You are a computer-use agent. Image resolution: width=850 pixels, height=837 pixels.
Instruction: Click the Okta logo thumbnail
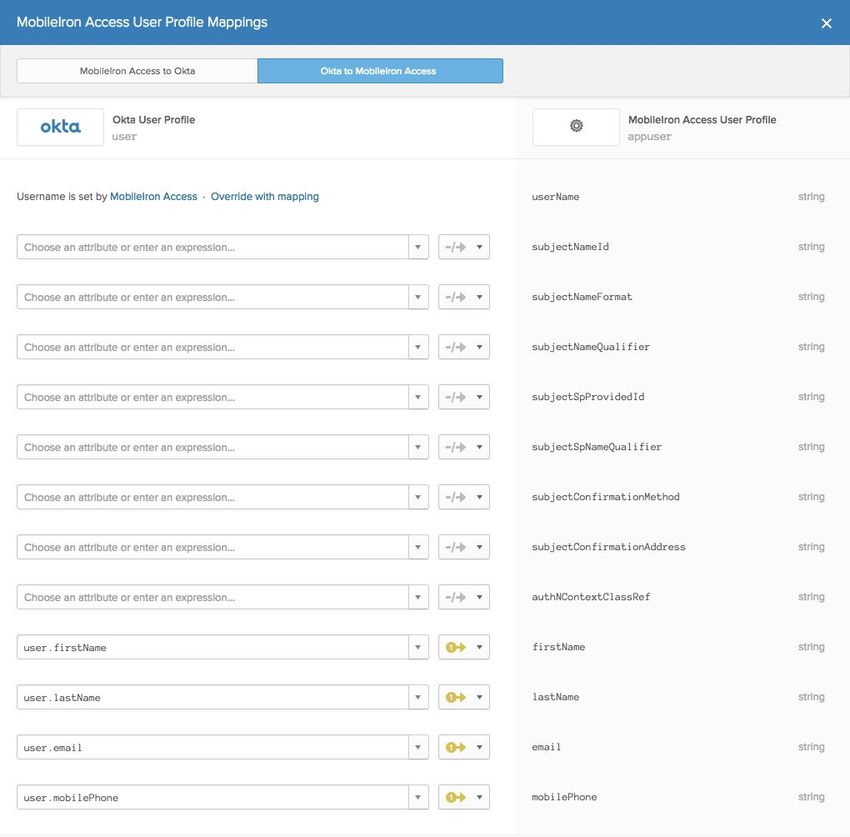(60, 127)
